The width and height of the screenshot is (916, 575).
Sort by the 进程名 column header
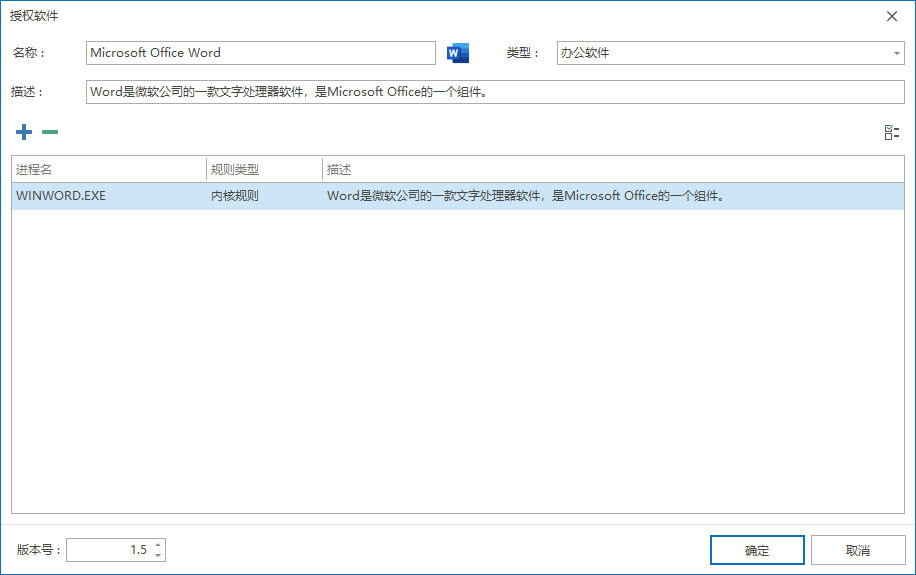click(x=108, y=170)
